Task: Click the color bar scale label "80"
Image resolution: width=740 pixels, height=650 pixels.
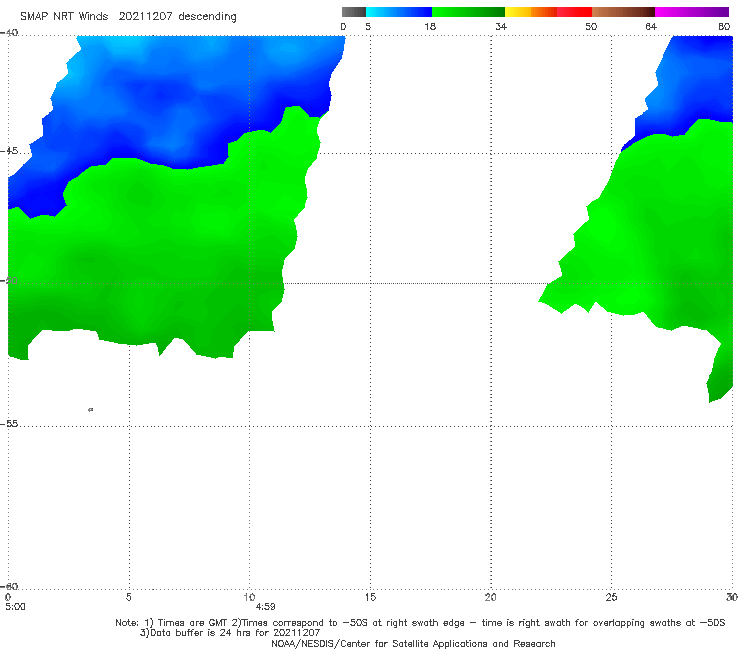Action: click(x=724, y=27)
